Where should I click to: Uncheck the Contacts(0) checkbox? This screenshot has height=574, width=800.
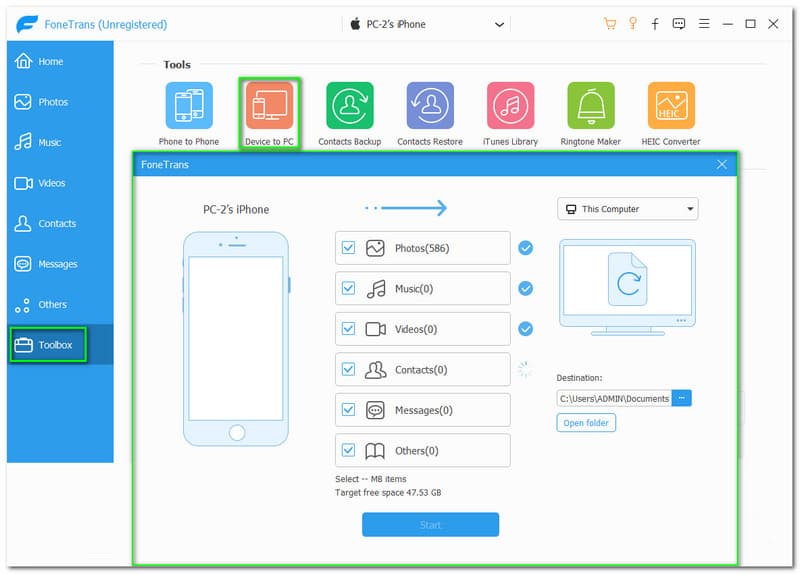click(348, 369)
